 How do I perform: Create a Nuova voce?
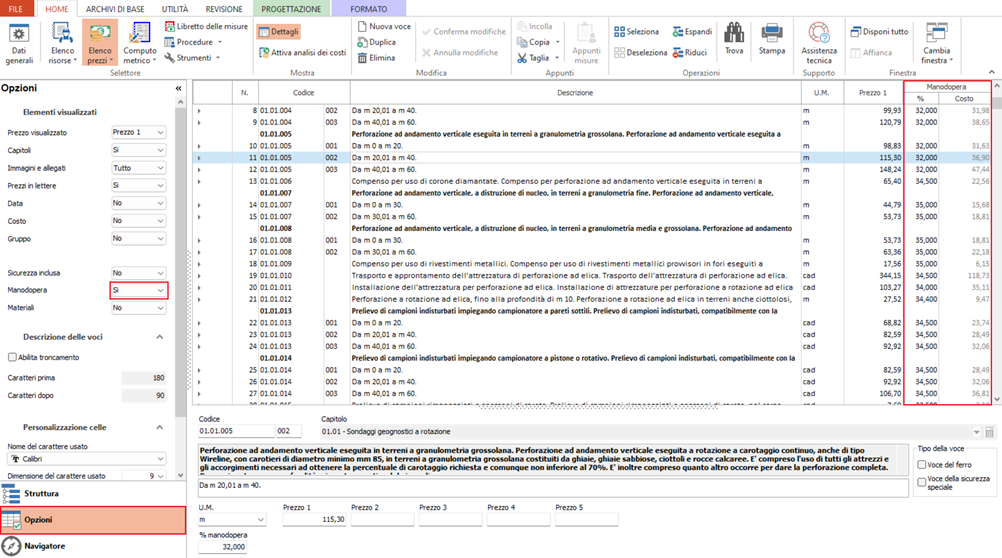point(384,26)
